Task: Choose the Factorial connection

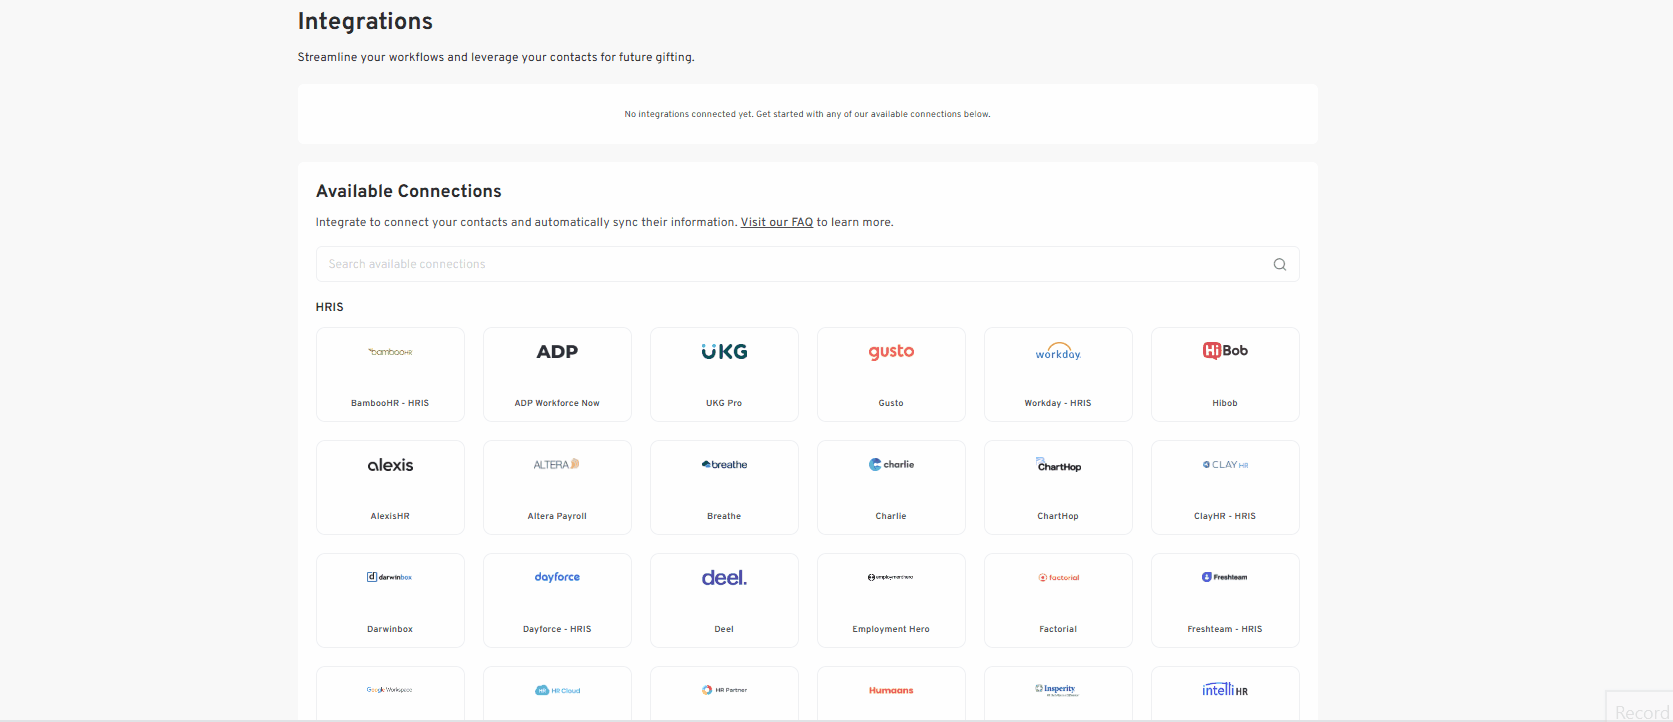Action: (1058, 600)
